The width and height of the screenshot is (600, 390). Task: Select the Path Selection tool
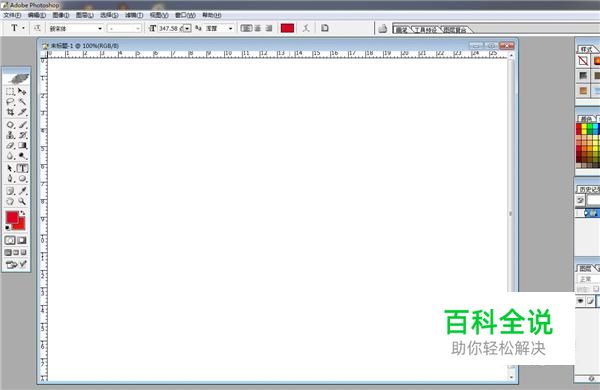pos(10,168)
